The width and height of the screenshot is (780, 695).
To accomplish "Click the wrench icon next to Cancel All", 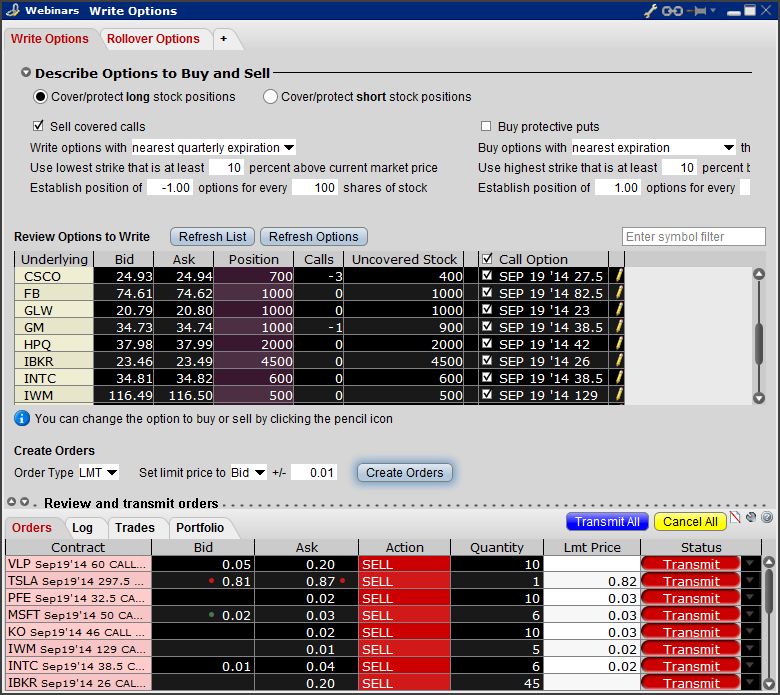I will (x=751, y=517).
